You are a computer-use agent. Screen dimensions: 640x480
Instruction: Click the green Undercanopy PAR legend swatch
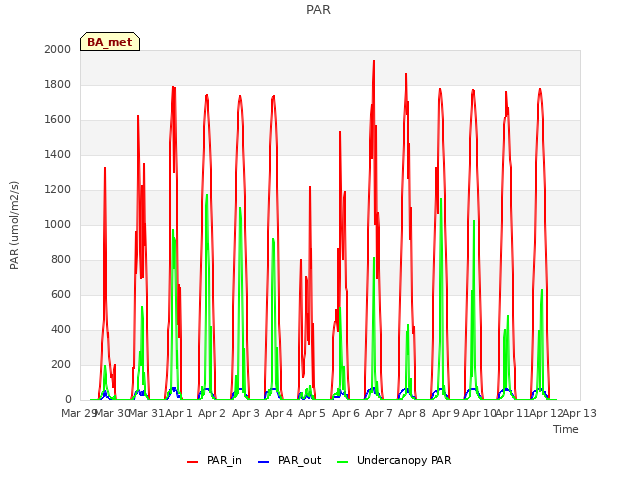(x=343, y=462)
